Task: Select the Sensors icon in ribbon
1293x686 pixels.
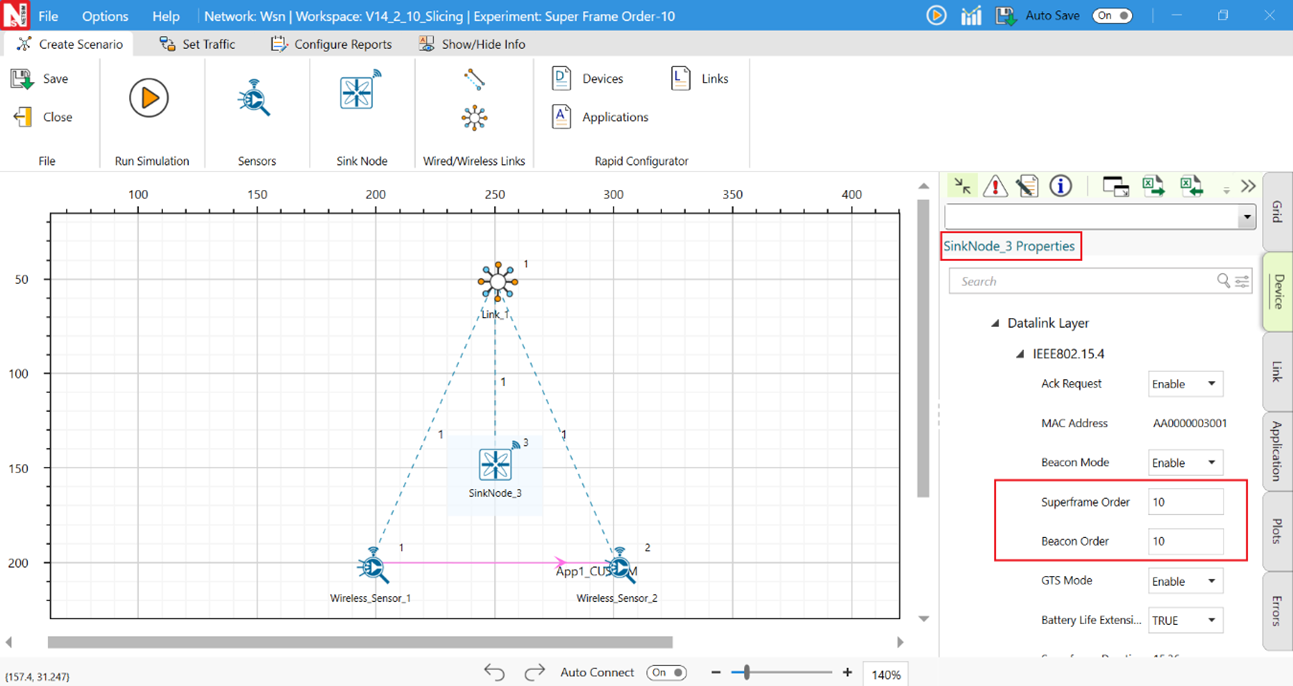Action: coord(254,98)
